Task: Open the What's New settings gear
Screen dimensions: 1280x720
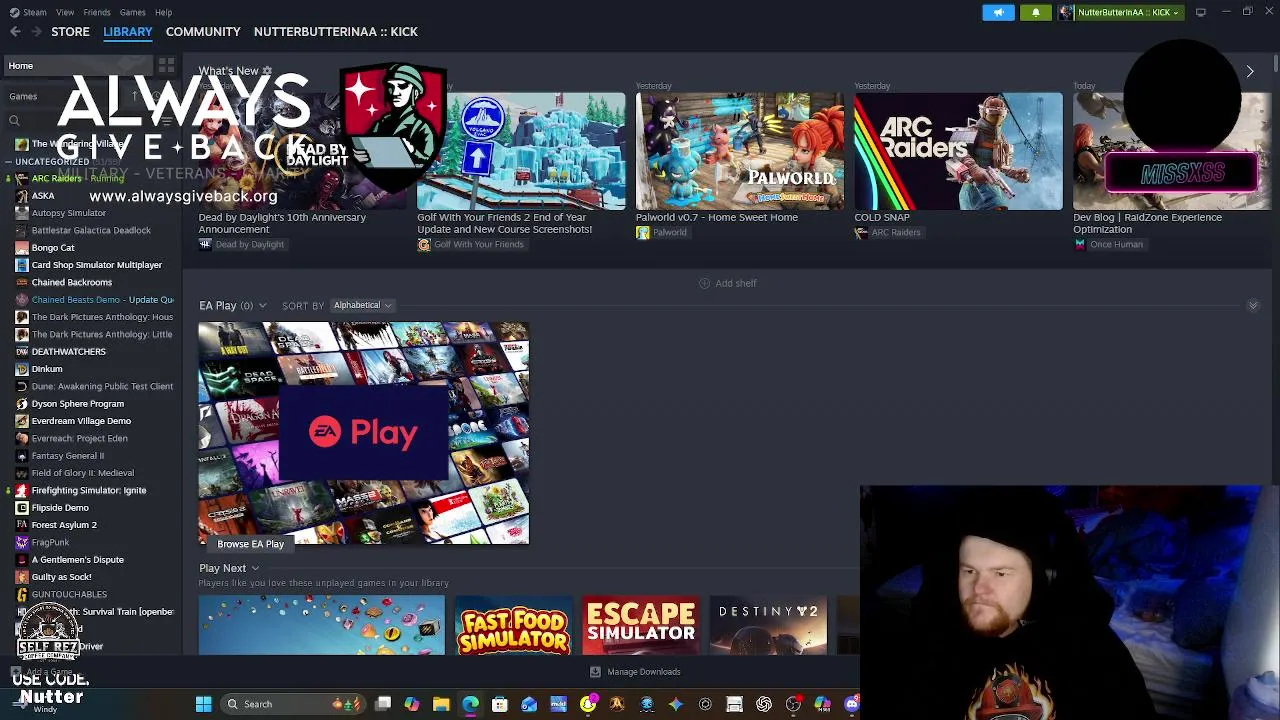Action: (x=267, y=71)
